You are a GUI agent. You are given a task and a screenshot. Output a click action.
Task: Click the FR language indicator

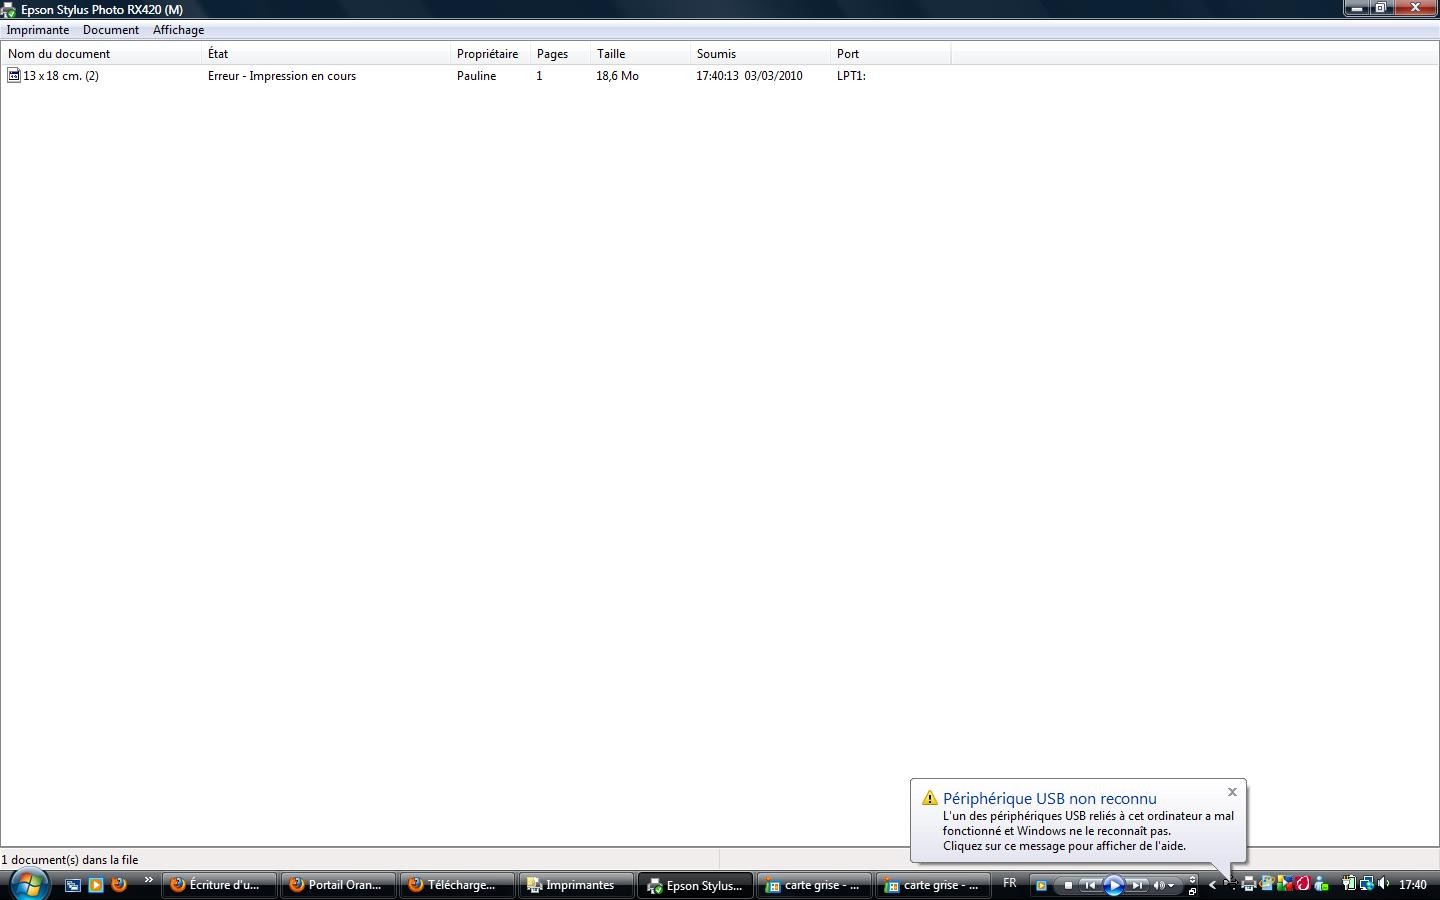(x=1010, y=883)
